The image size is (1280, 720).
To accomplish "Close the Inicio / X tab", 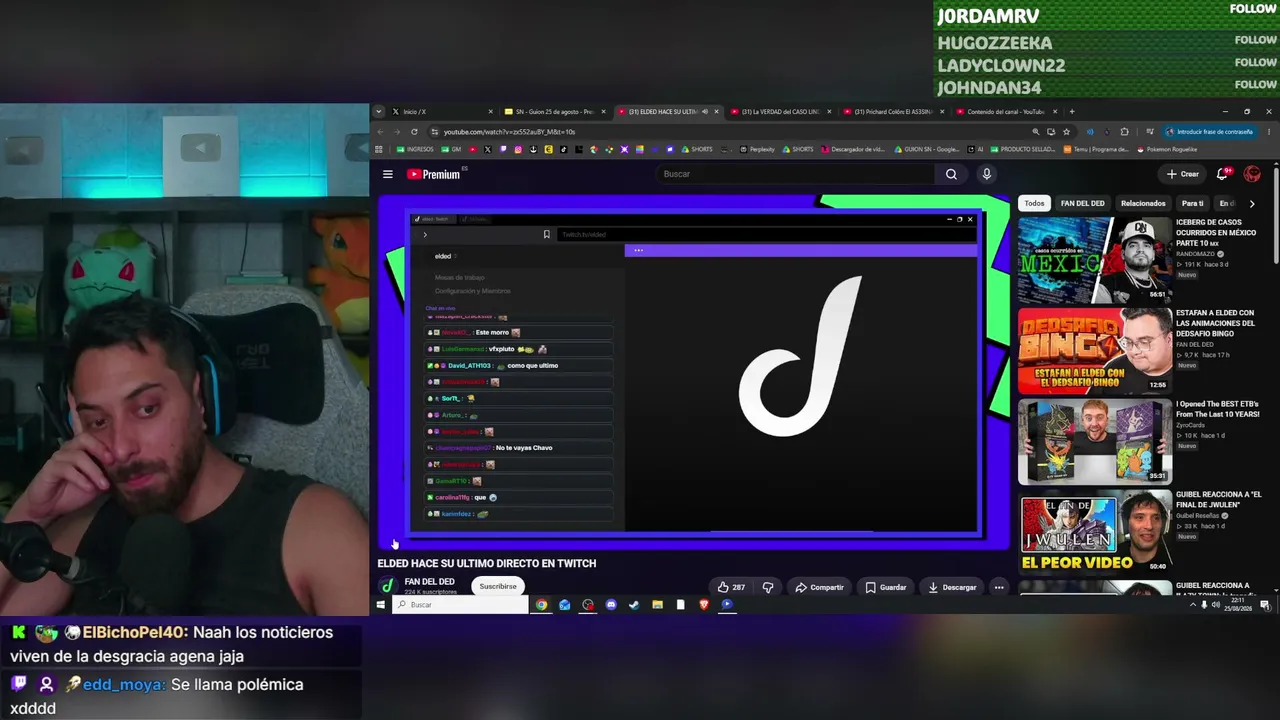I will [x=490, y=112].
